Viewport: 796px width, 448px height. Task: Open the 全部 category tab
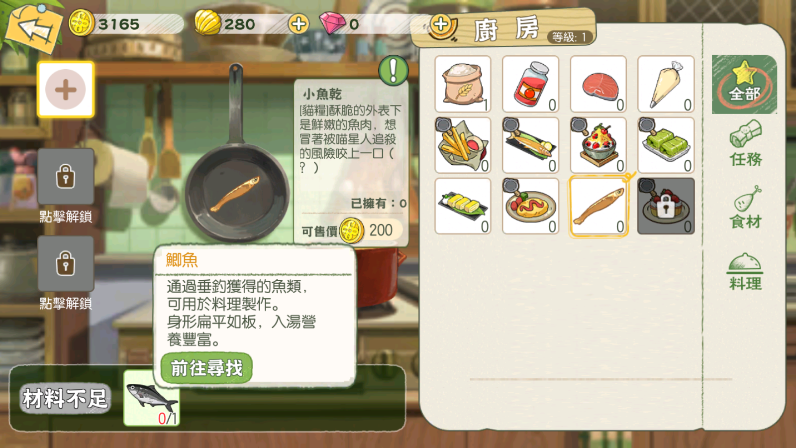click(x=744, y=84)
